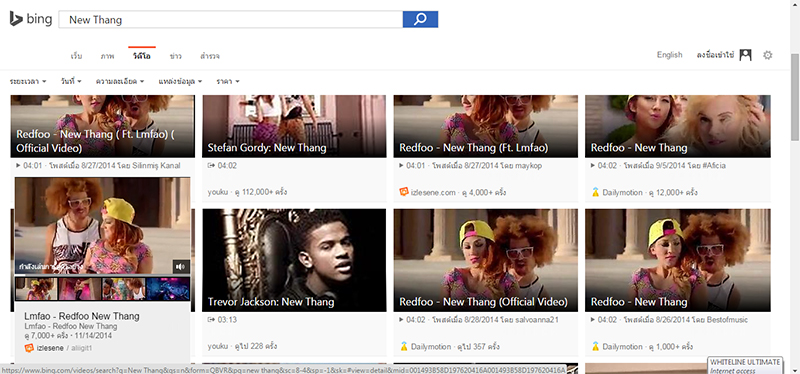The height and width of the screenshot is (374, 800).
Task: Switch to the ภาพ images tab
Action: pos(107,56)
